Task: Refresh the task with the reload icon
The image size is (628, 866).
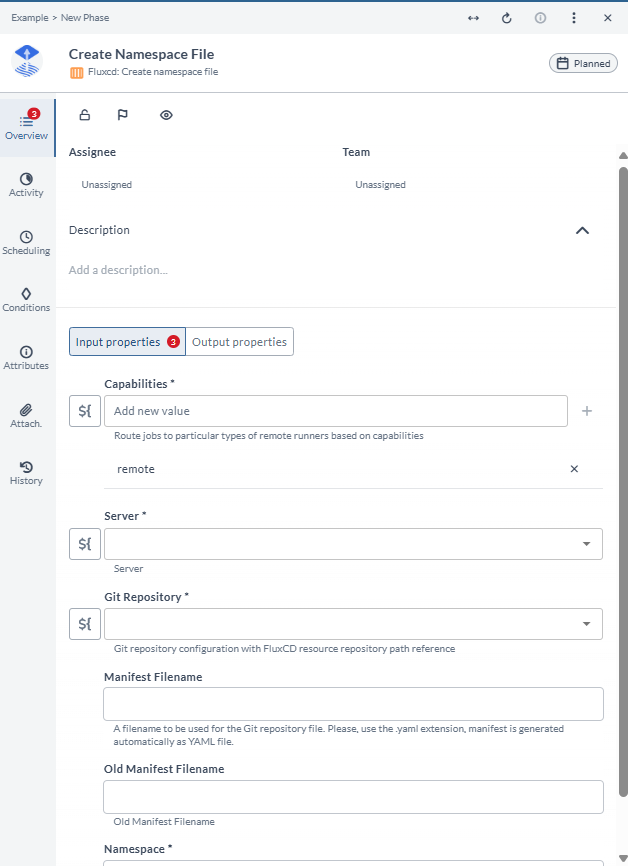Action: point(506,18)
